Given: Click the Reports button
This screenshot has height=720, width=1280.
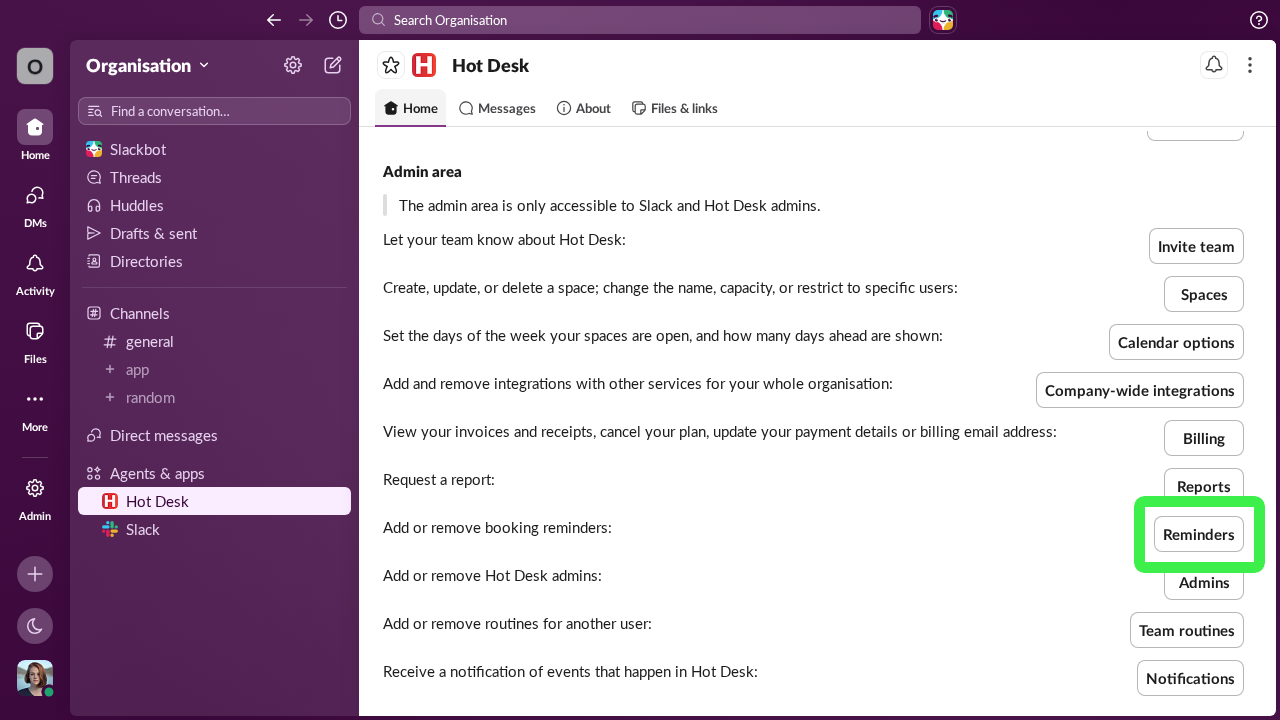Looking at the screenshot, I should 1204,486.
